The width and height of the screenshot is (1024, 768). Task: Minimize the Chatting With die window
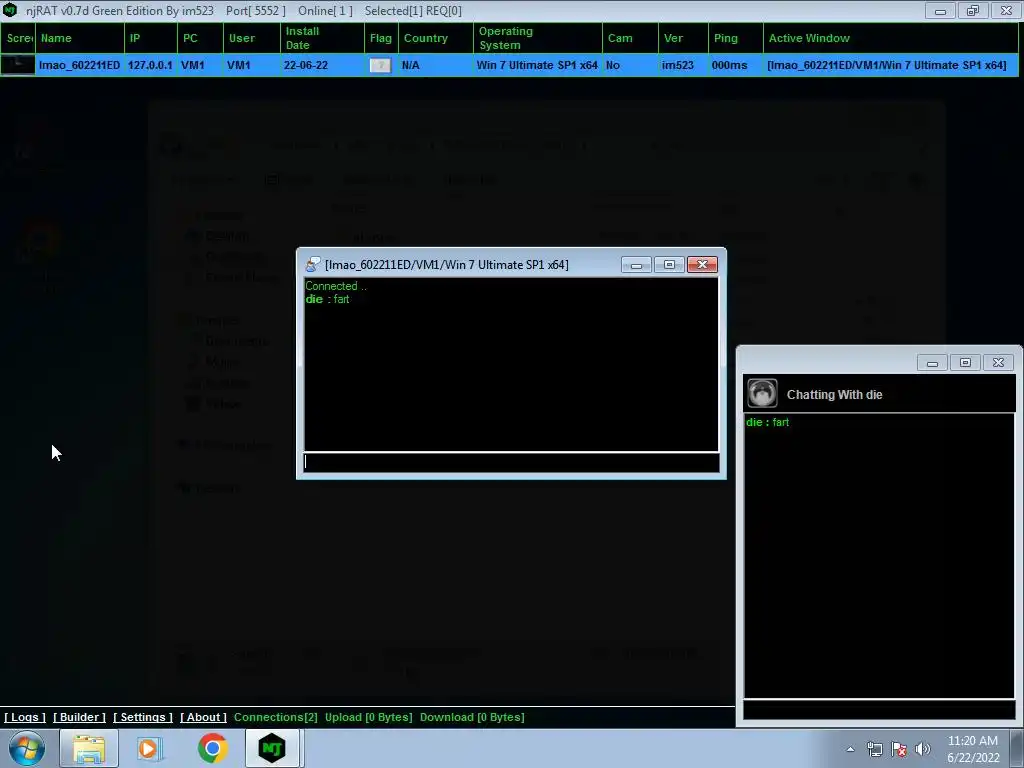pos(933,362)
